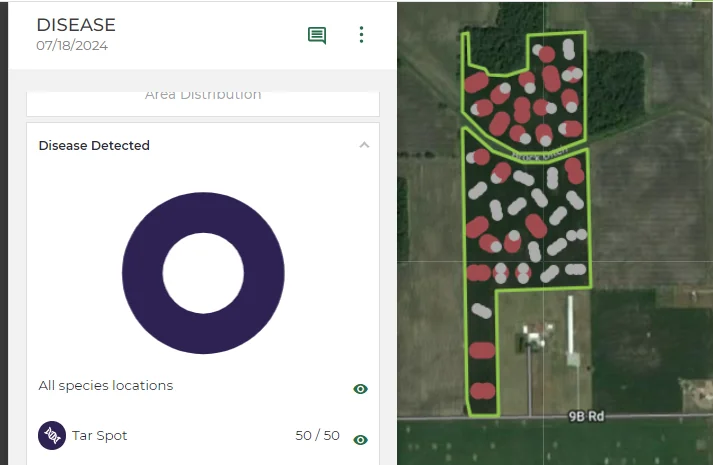
Task: Click the DISEASE panel title
Action: pos(76,25)
